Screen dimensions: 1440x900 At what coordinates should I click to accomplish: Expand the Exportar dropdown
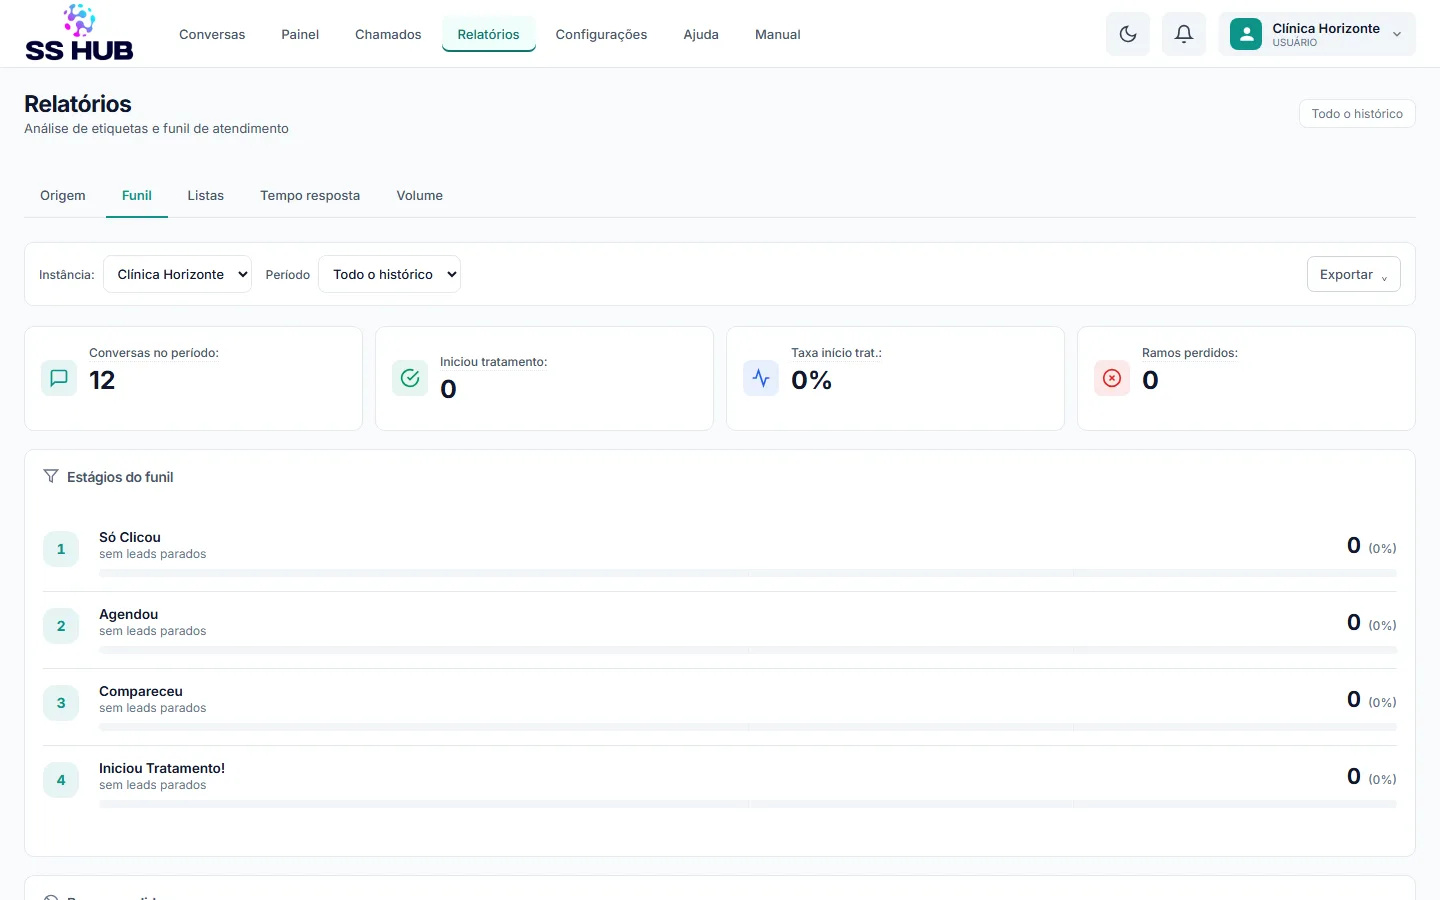1354,274
